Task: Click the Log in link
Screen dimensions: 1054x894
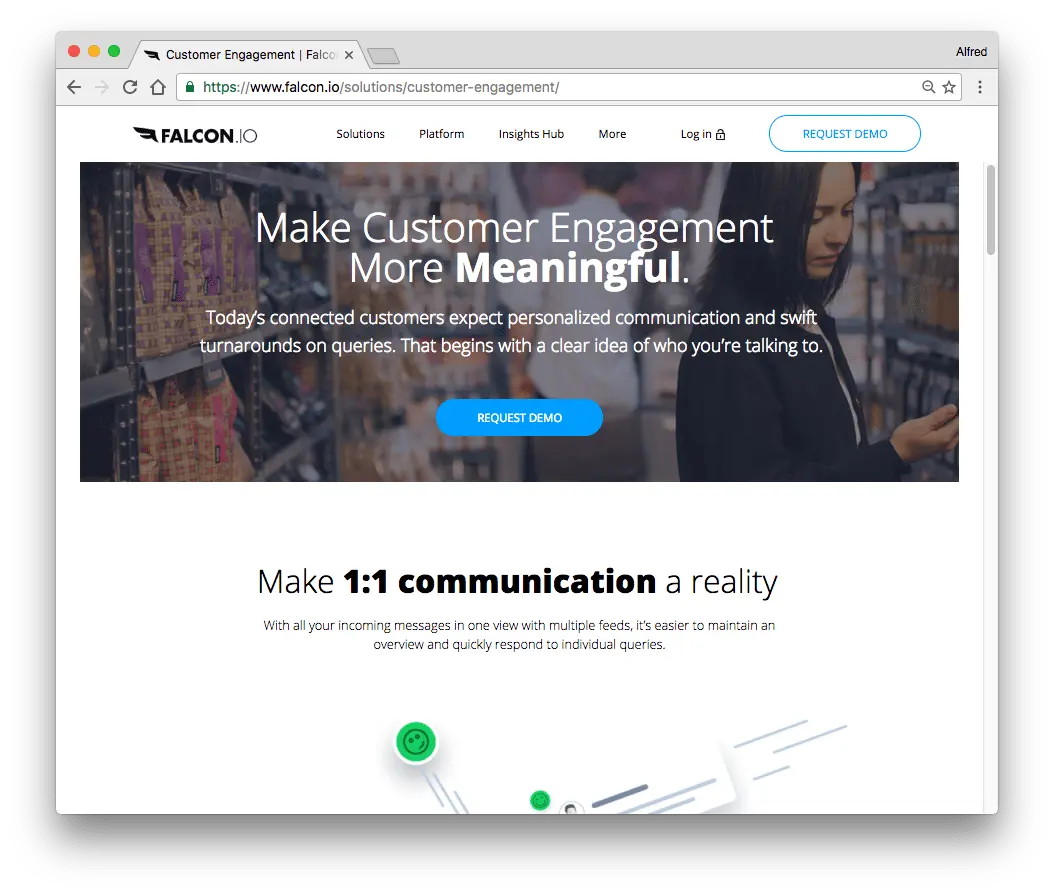Action: [x=702, y=134]
